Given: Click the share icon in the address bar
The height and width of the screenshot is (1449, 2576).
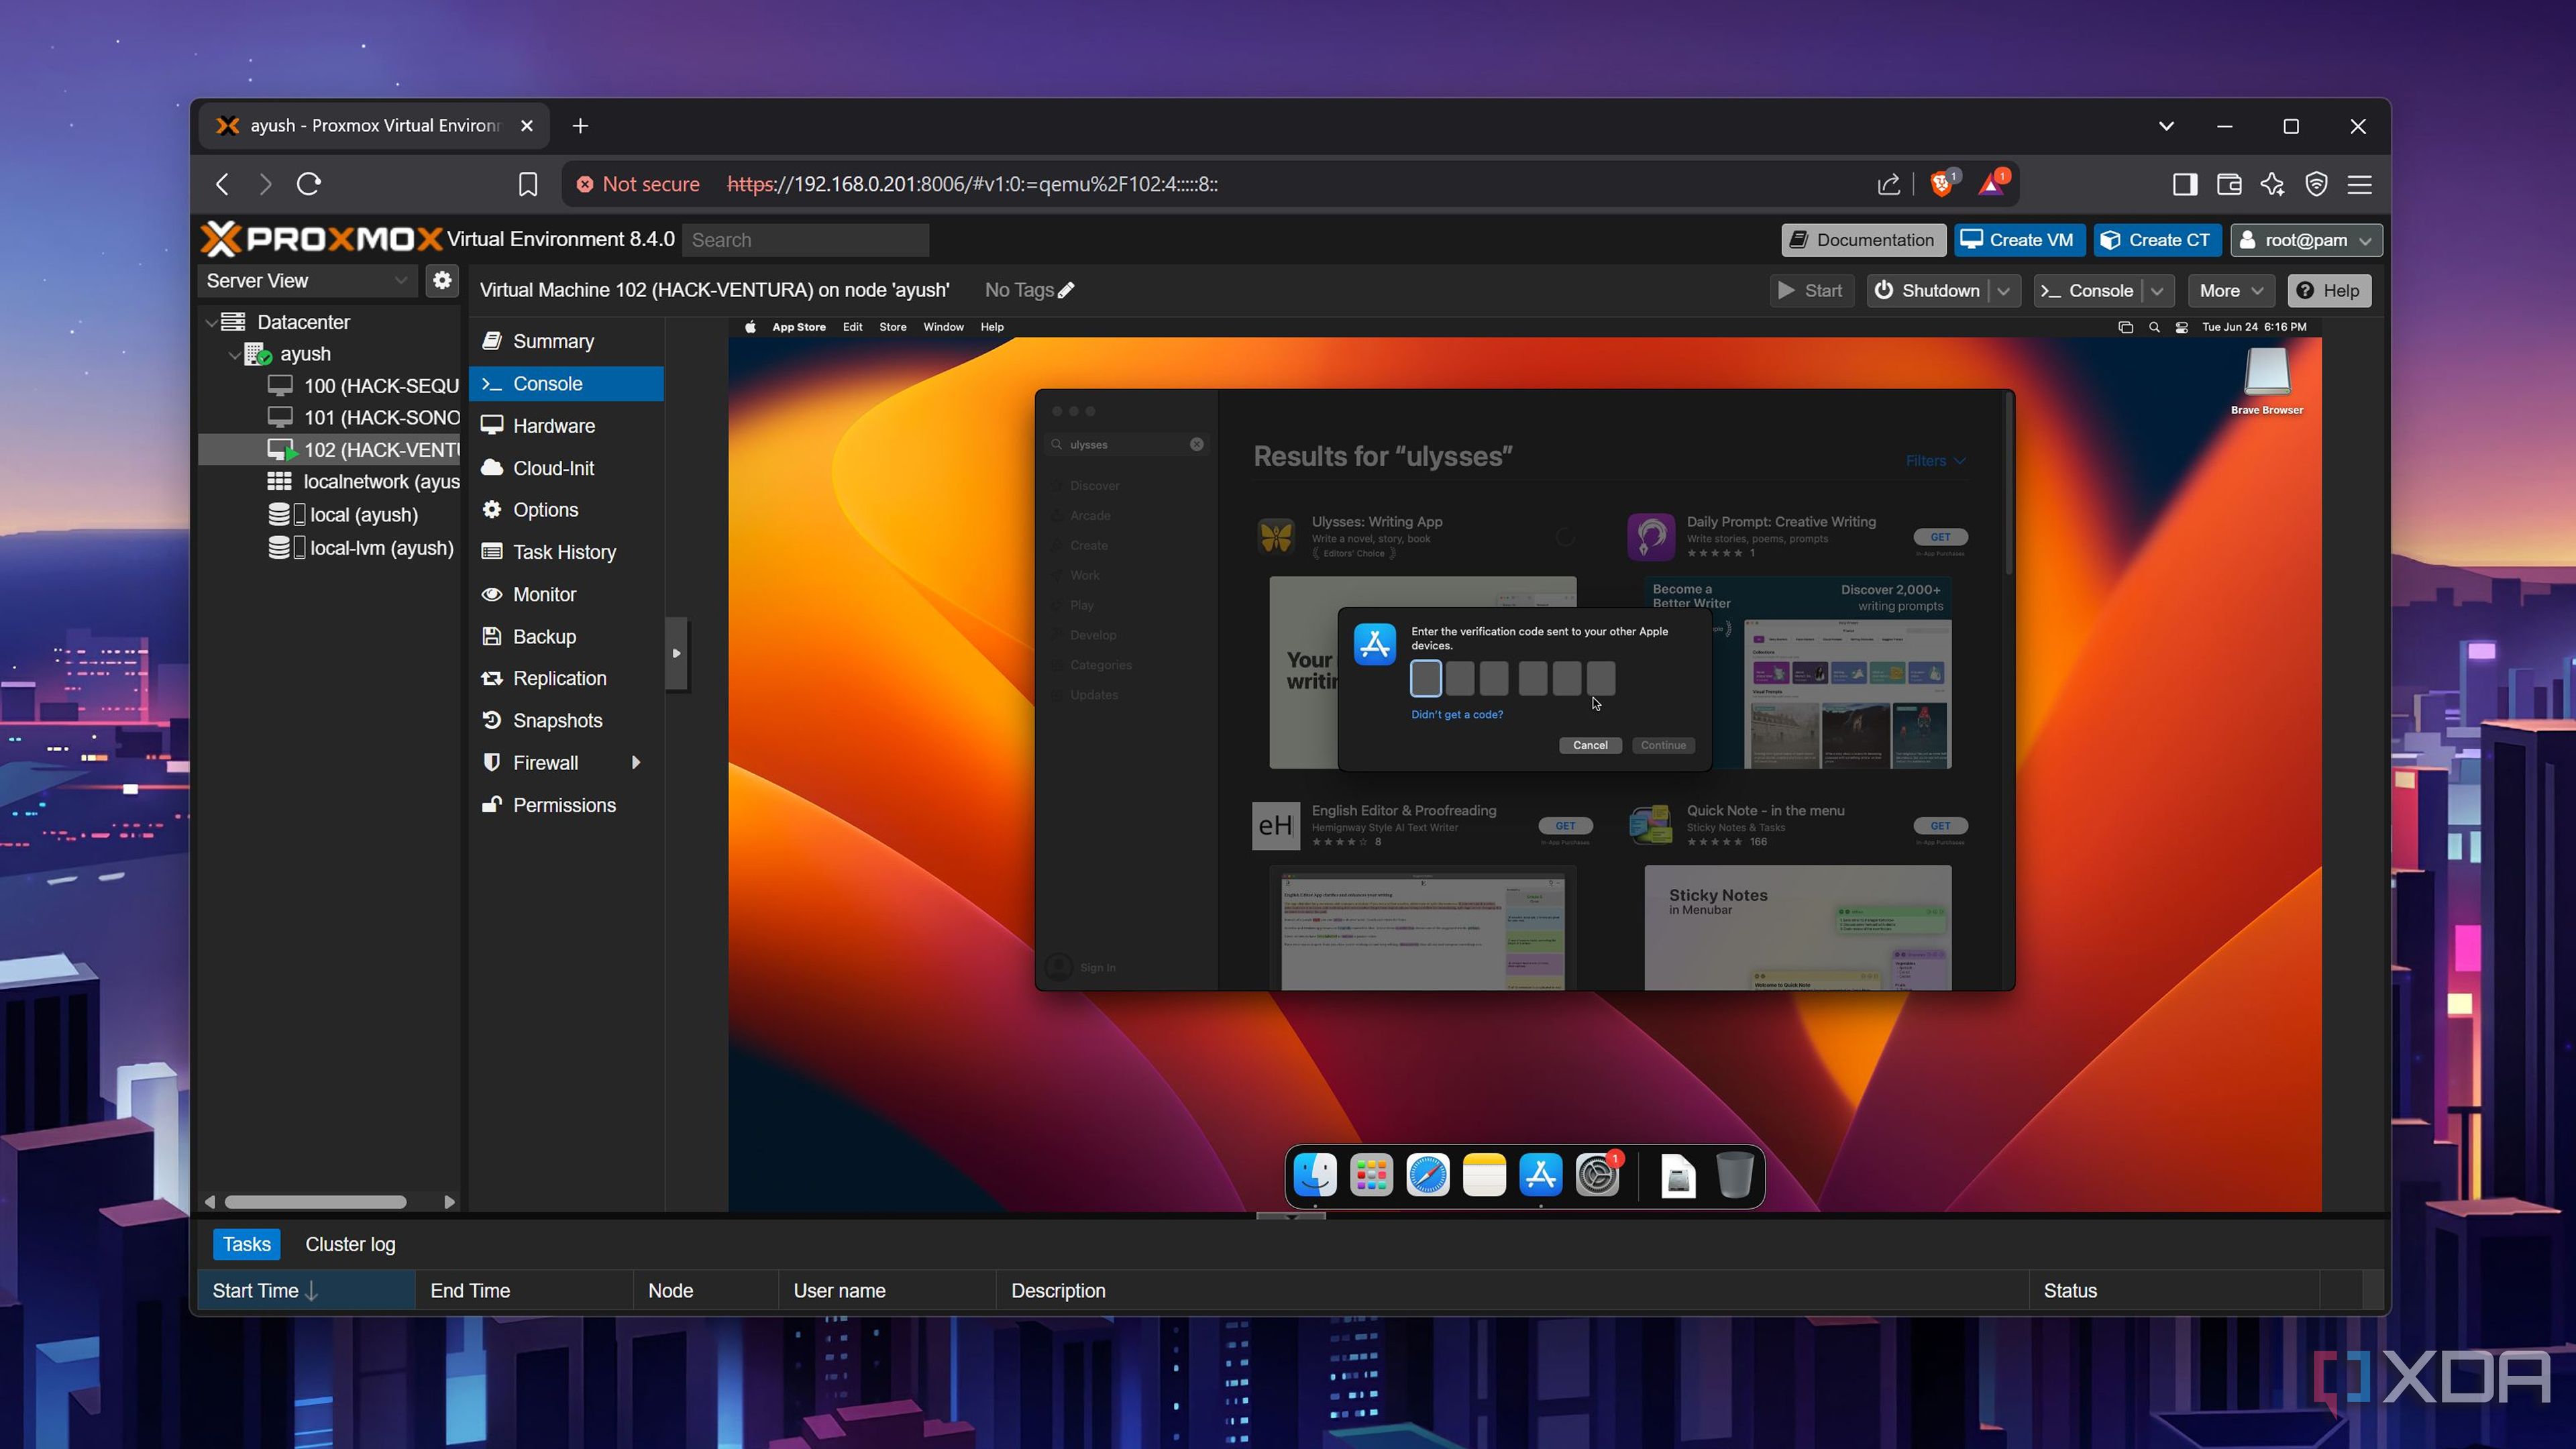Looking at the screenshot, I should coord(1888,184).
